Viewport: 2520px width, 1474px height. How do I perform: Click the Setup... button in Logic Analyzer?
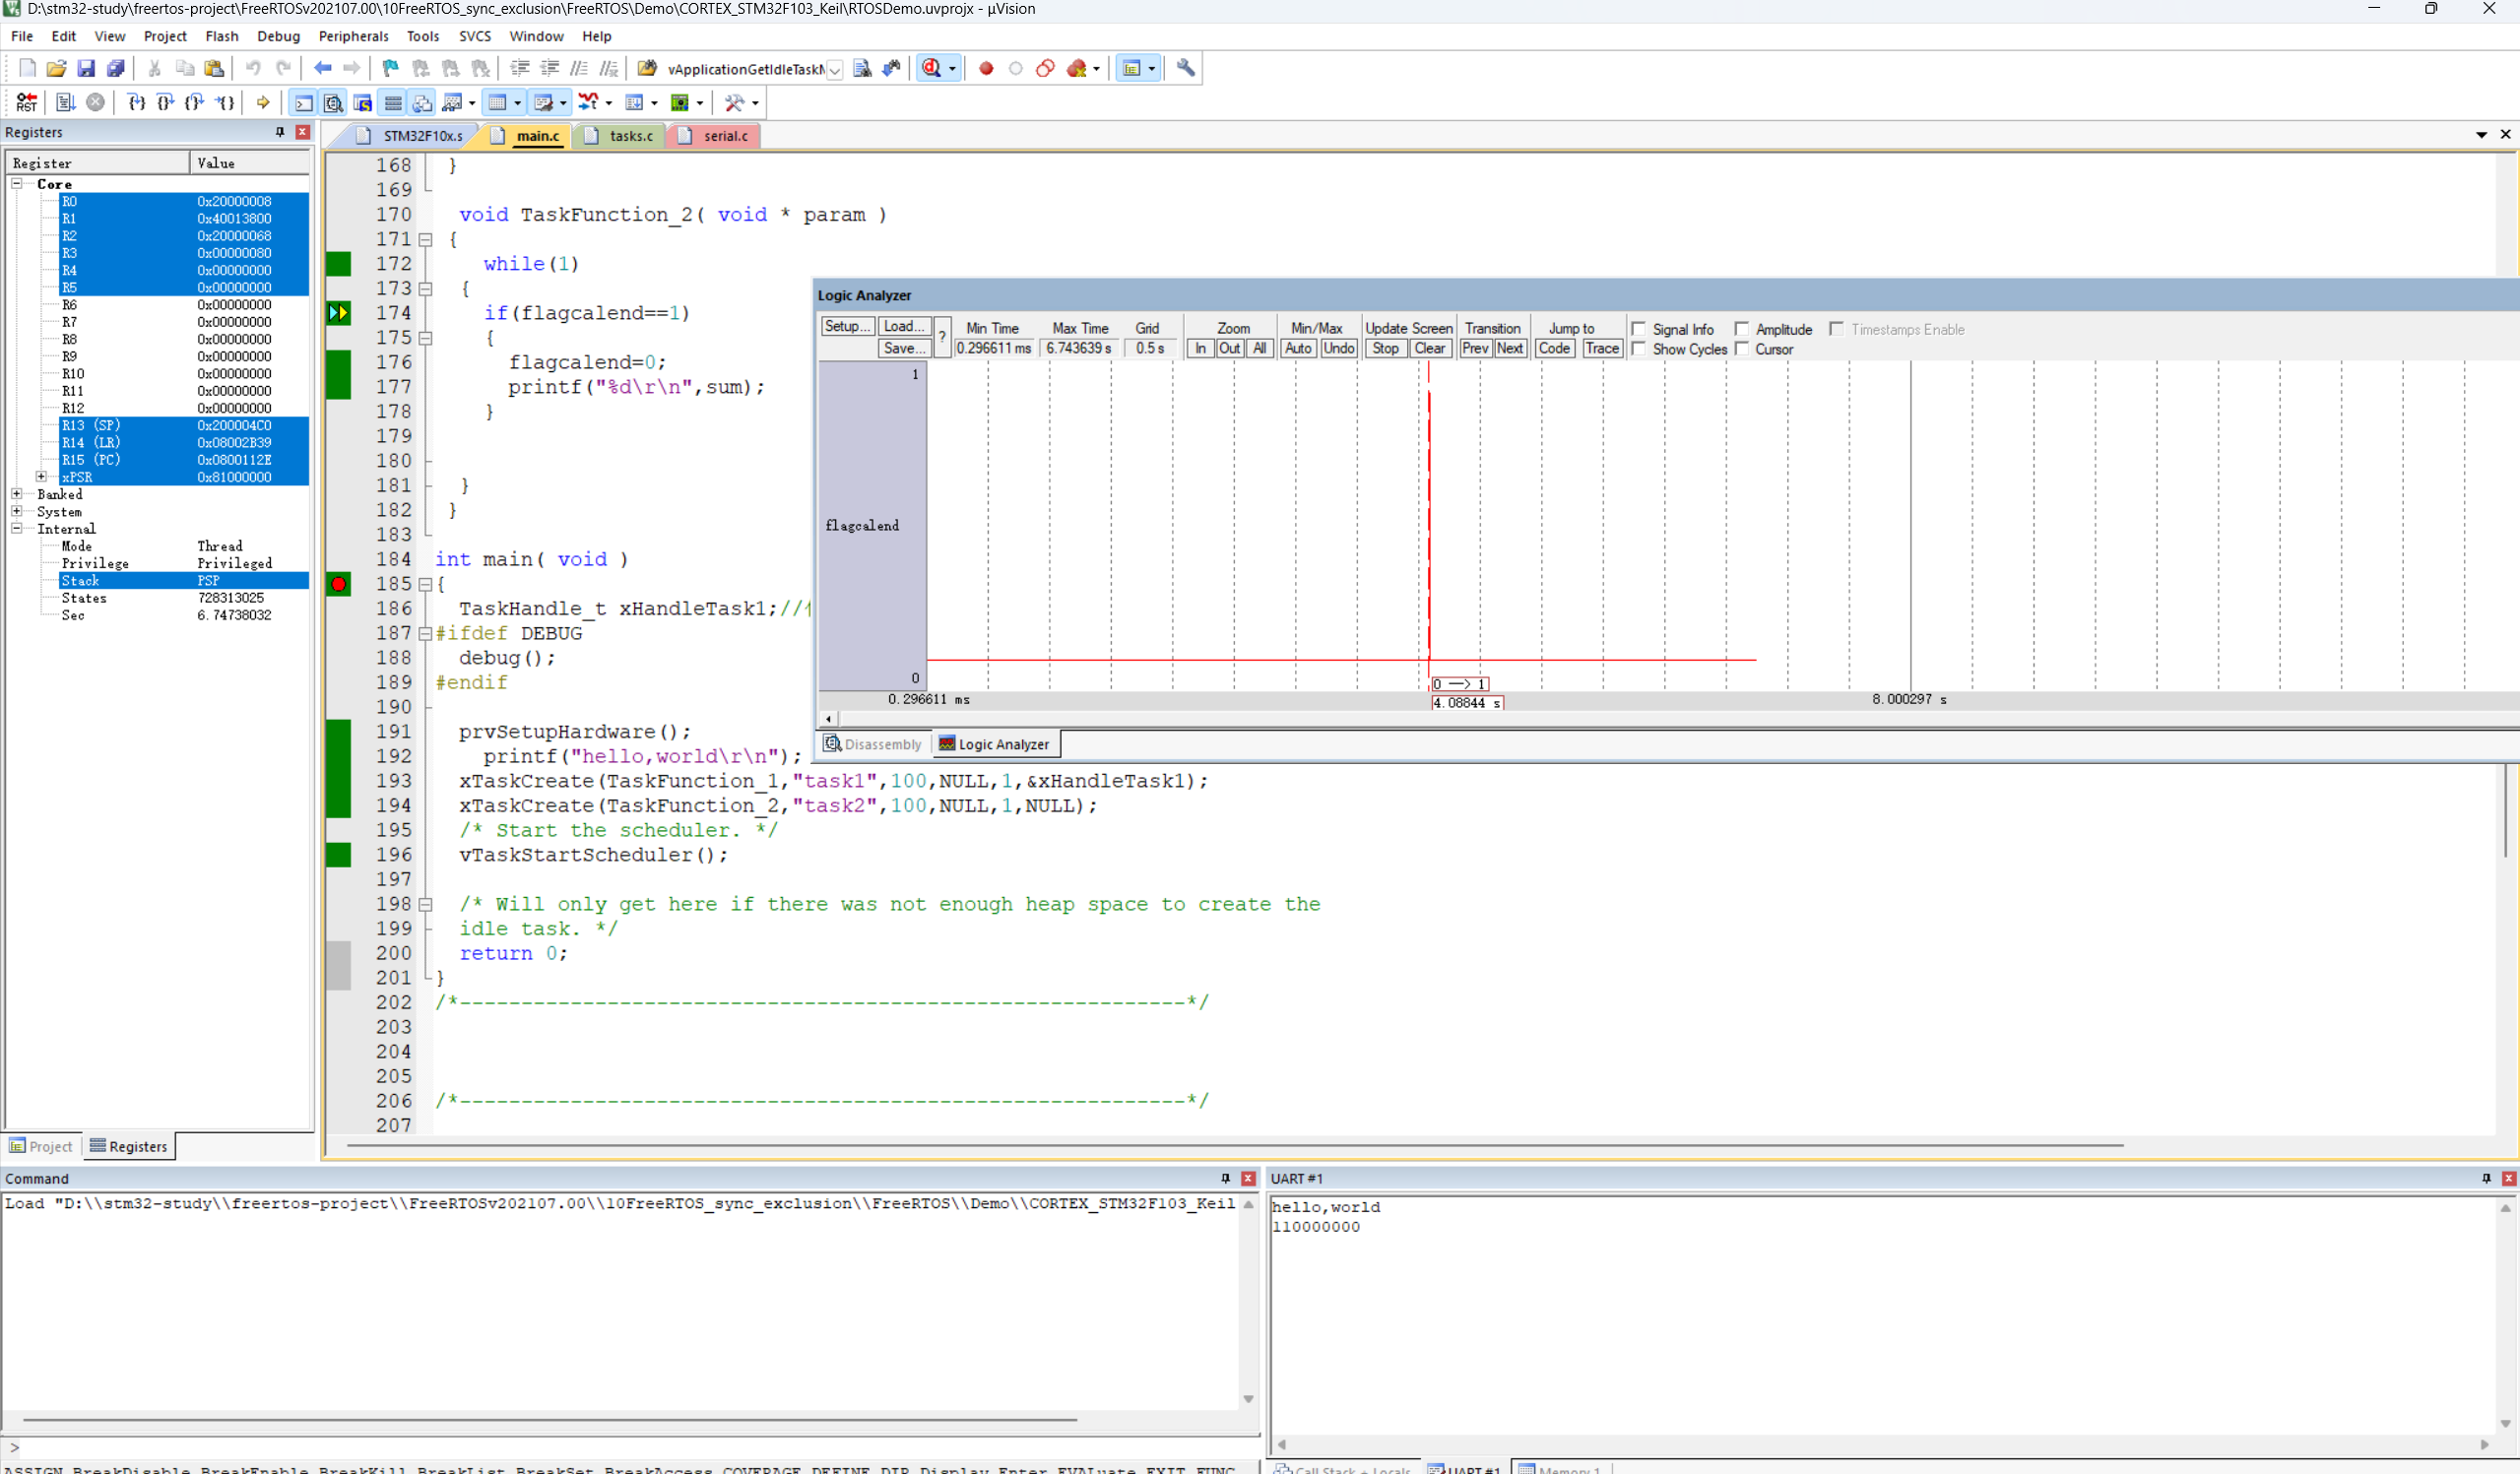point(847,326)
